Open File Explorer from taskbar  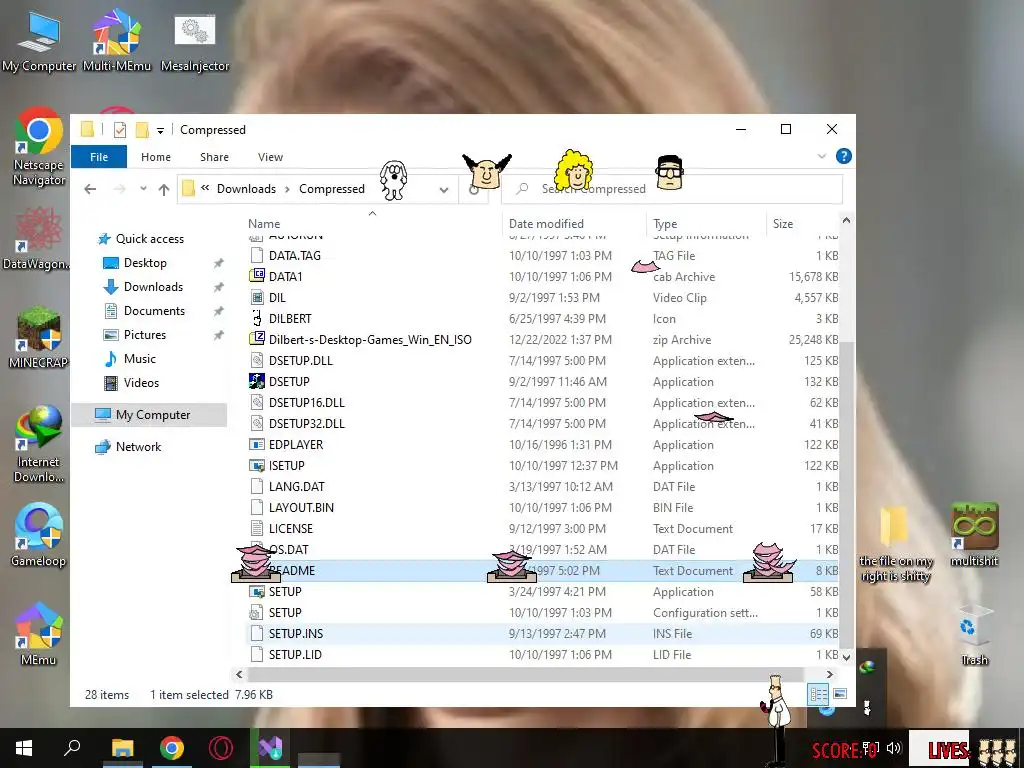pos(122,748)
